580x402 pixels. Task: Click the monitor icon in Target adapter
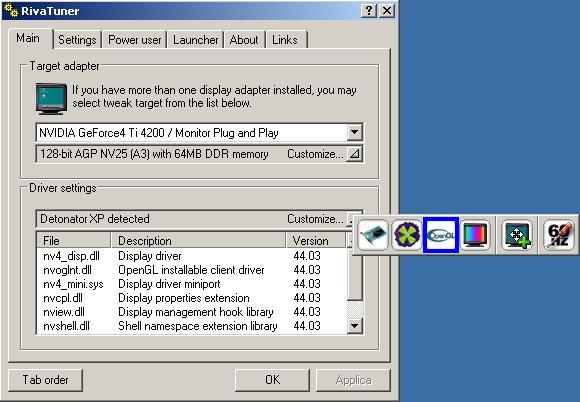point(51,98)
